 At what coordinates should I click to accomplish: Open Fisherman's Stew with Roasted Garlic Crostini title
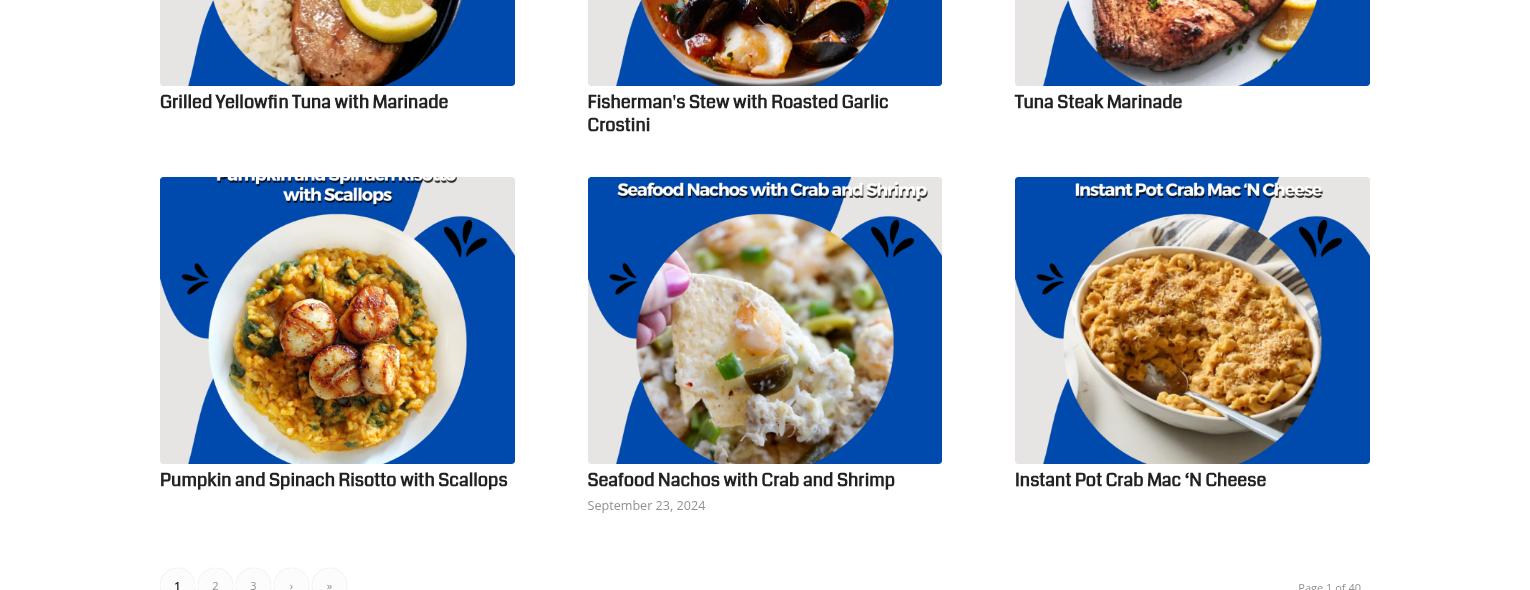click(x=737, y=113)
